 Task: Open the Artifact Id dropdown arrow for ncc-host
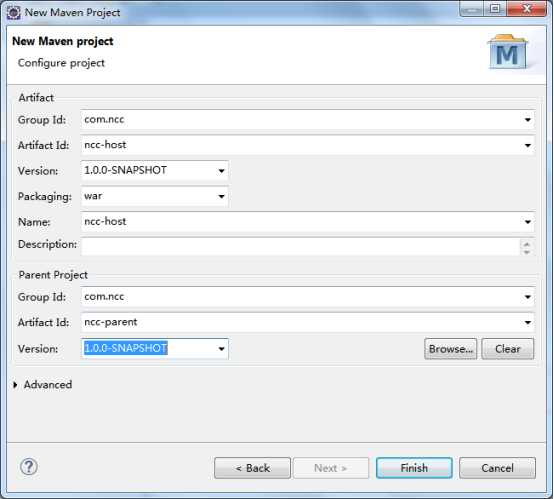click(x=528, y=145)
